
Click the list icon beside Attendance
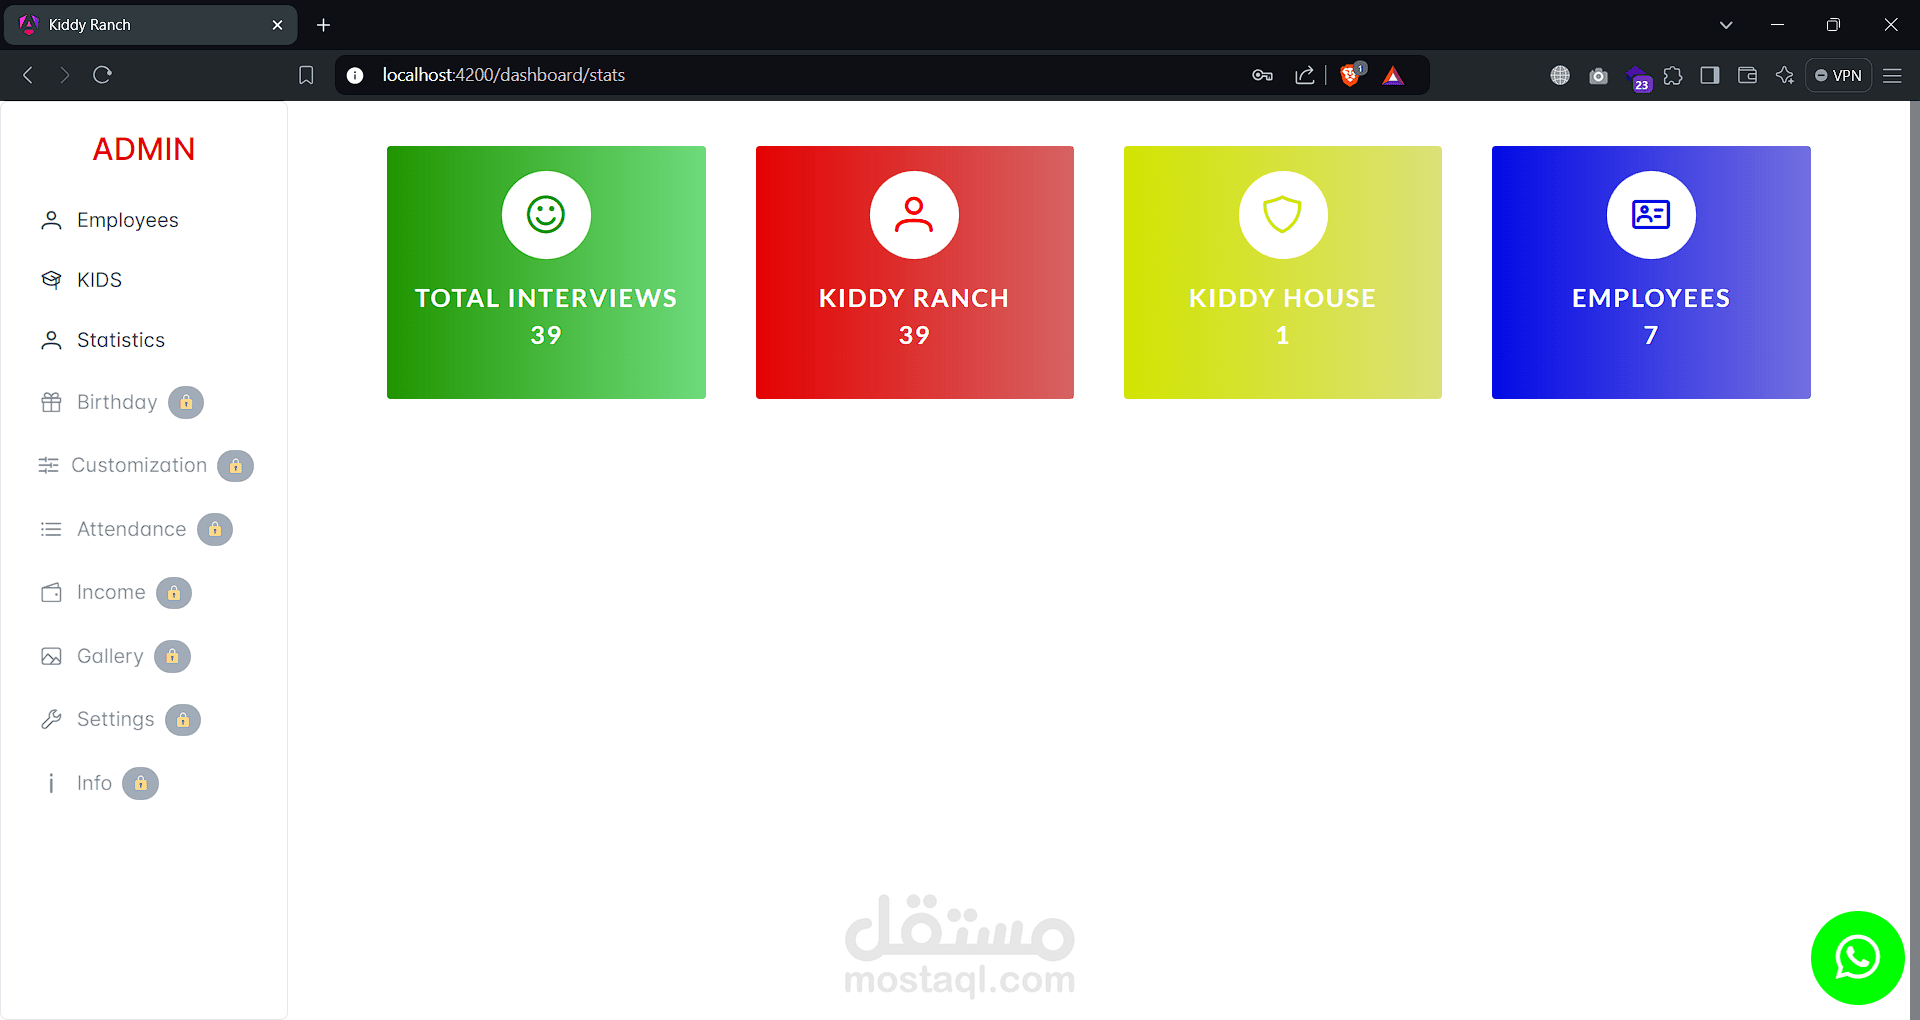(51, 529)
